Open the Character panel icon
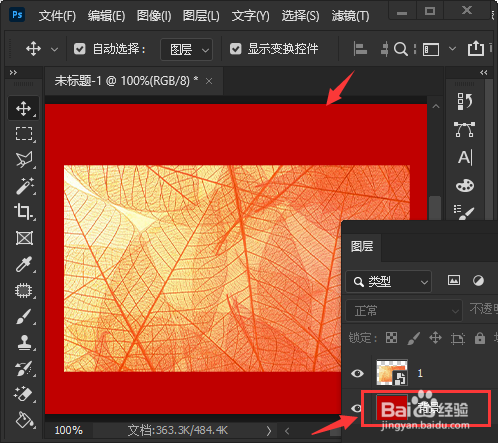The width and height of the screenshot is (498, 443). tap(465, 157)
